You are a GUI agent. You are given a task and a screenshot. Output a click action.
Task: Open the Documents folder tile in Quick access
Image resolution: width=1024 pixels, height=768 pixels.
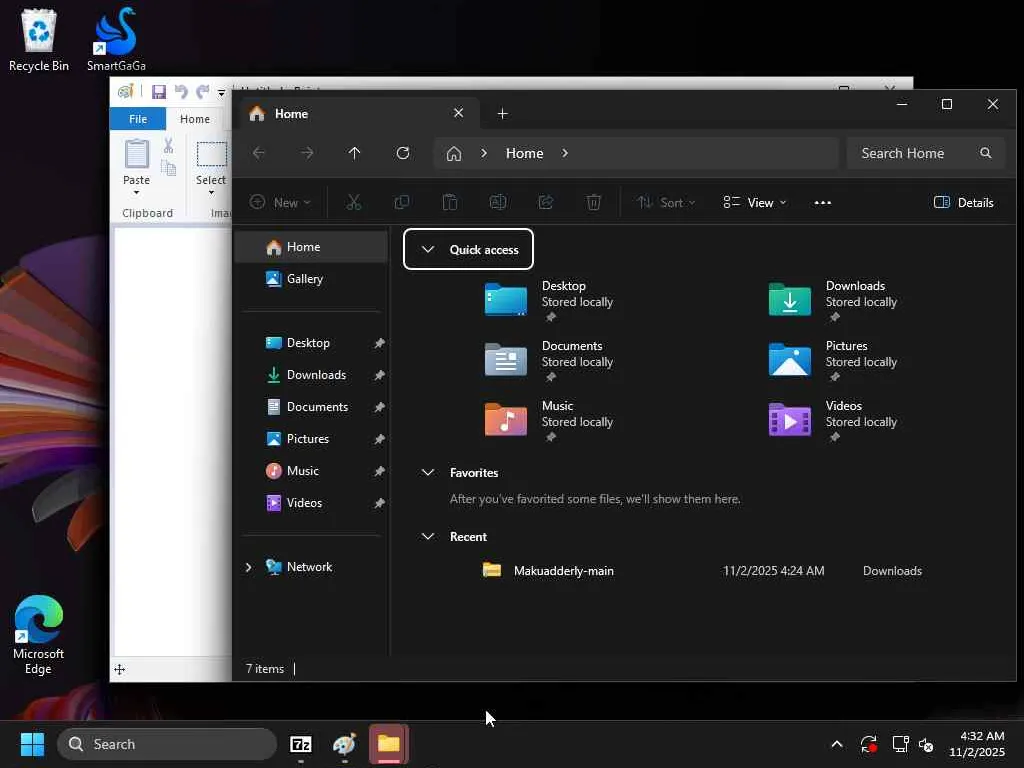[x=550, y=360]
